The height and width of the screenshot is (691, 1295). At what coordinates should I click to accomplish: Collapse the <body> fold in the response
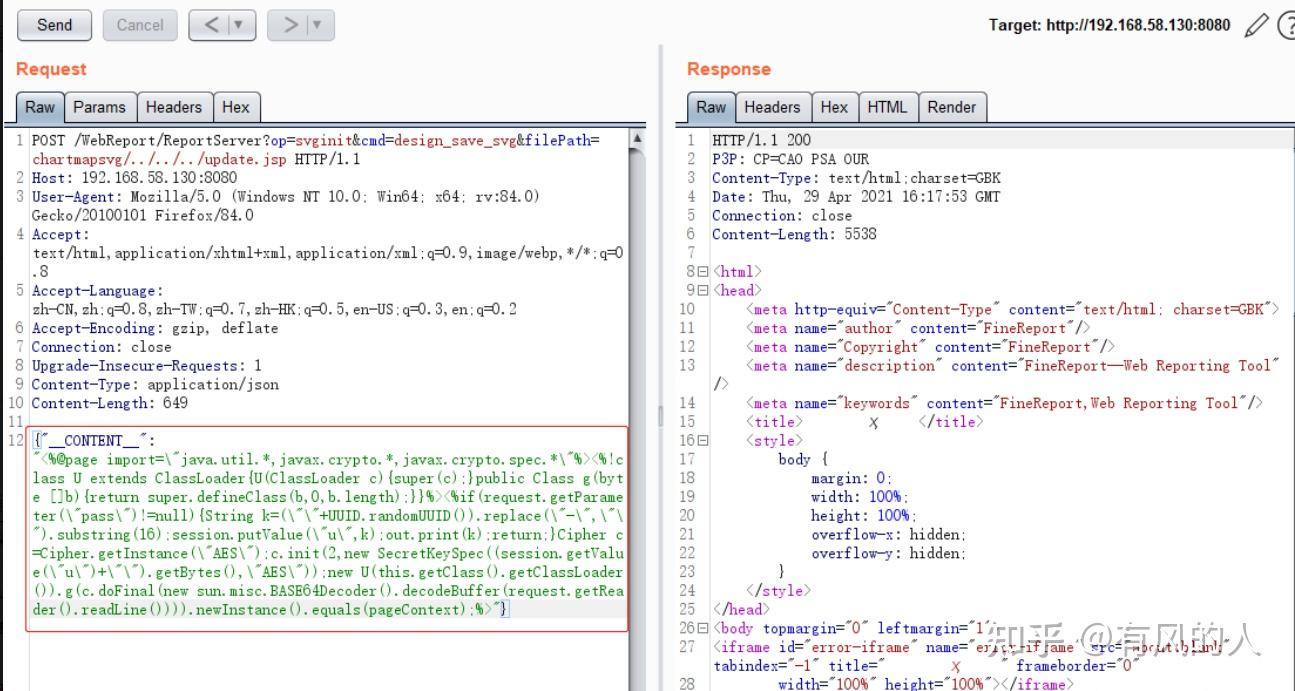[x=703, y=628]
